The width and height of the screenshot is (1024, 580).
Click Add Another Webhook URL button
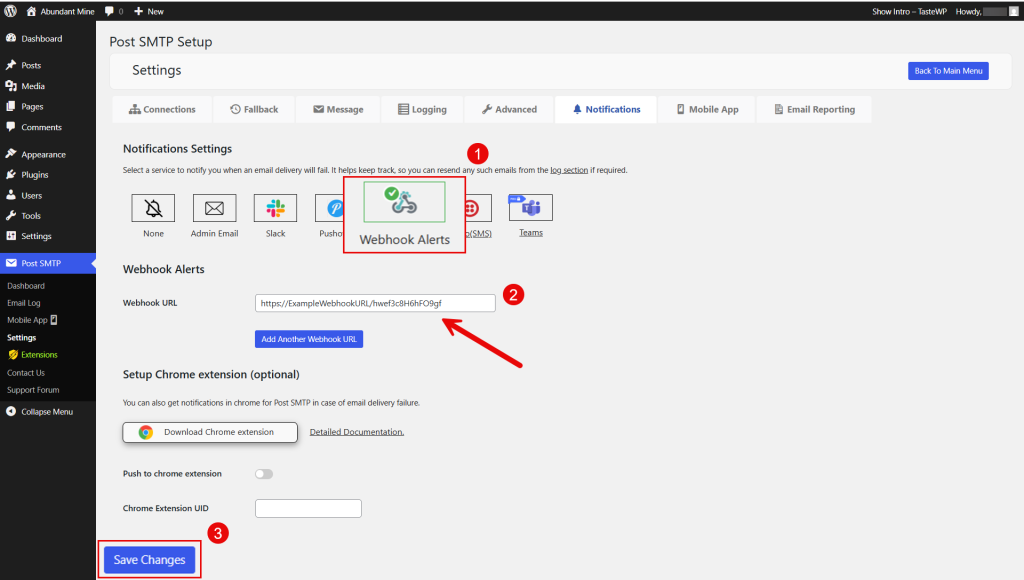[309, 339]
